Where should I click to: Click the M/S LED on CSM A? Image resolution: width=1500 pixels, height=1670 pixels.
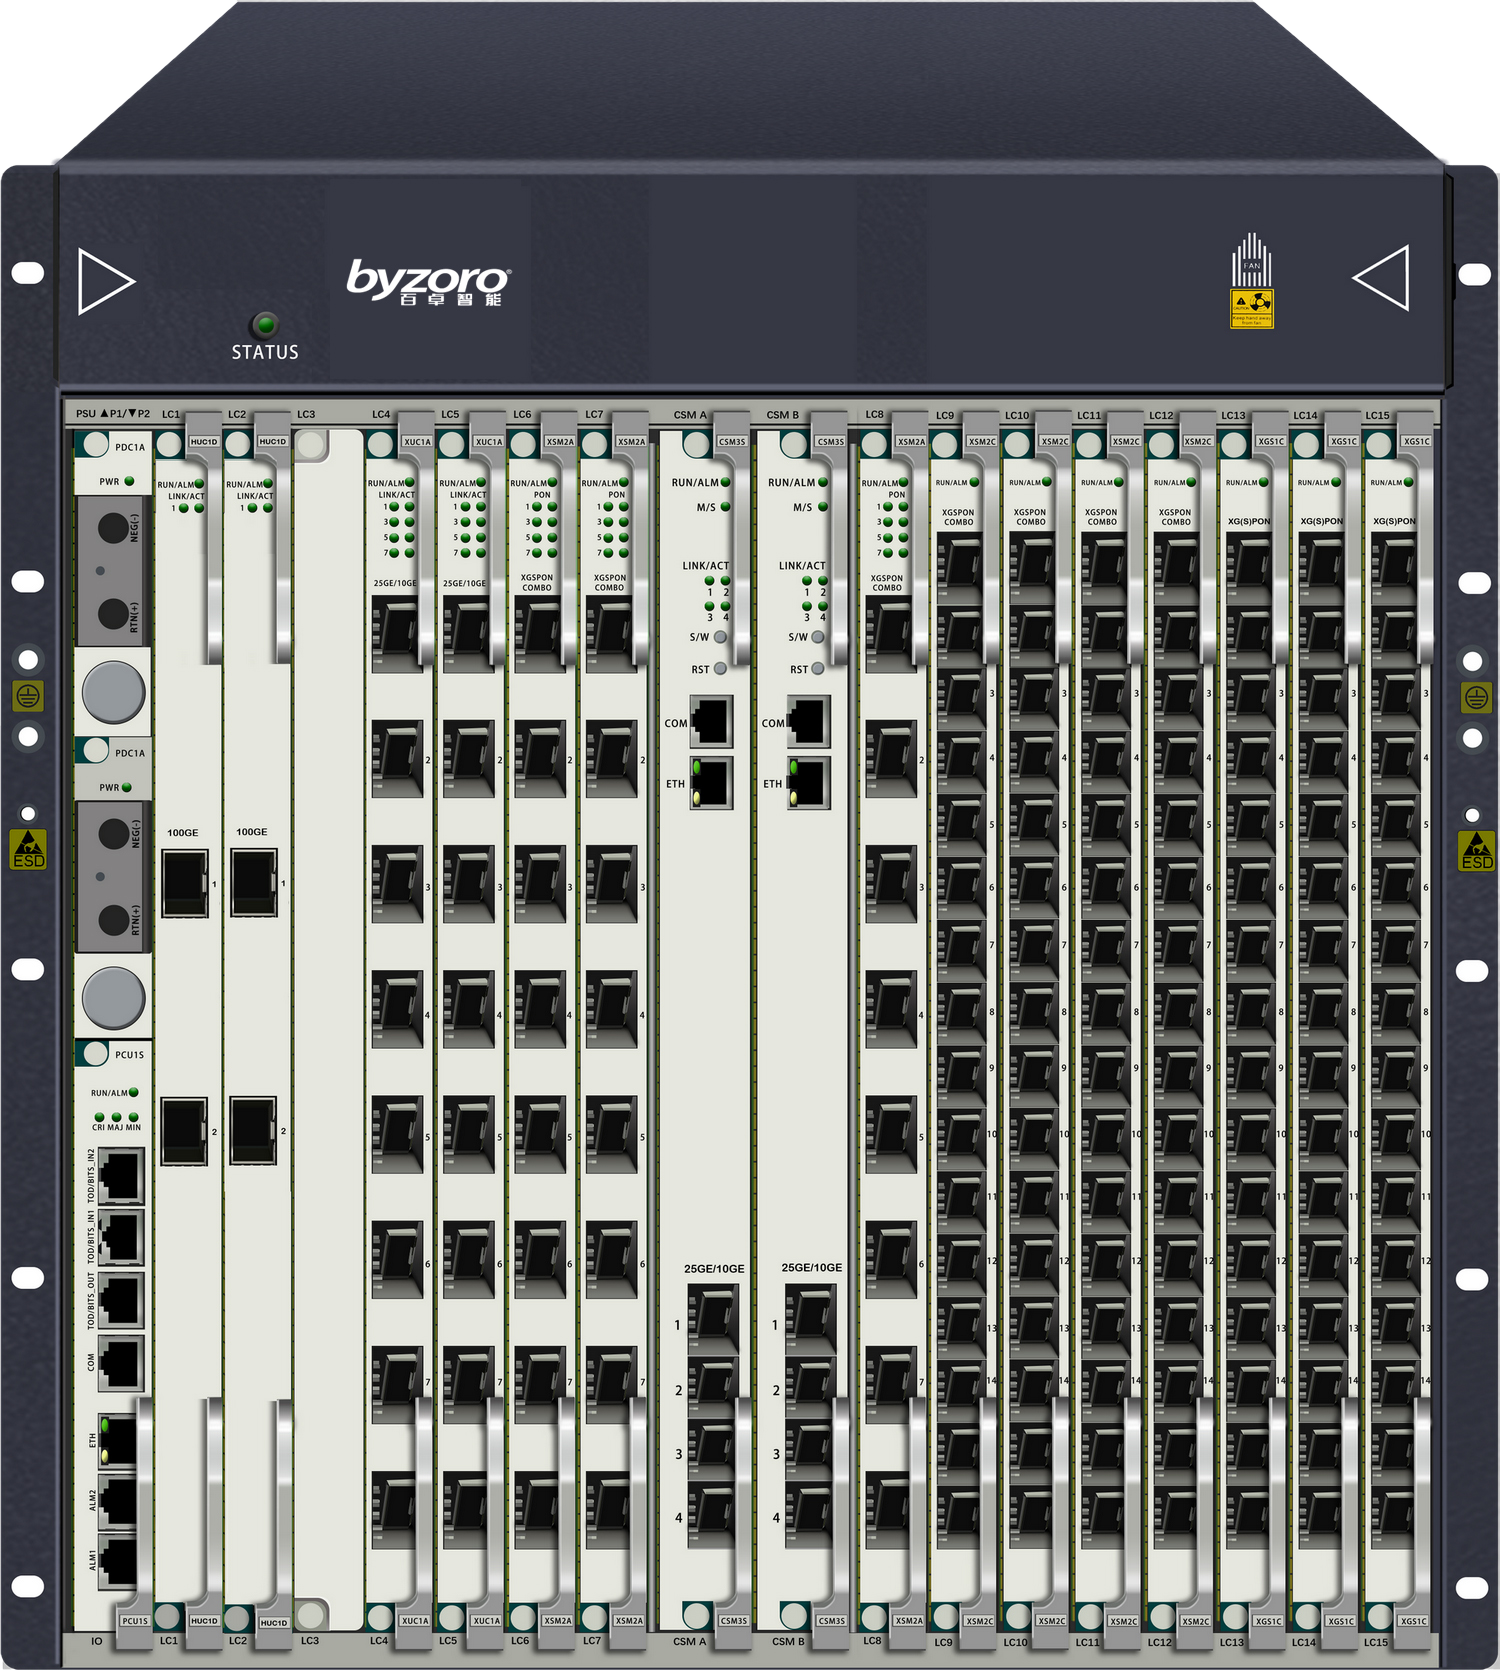(x=725, y=507)
